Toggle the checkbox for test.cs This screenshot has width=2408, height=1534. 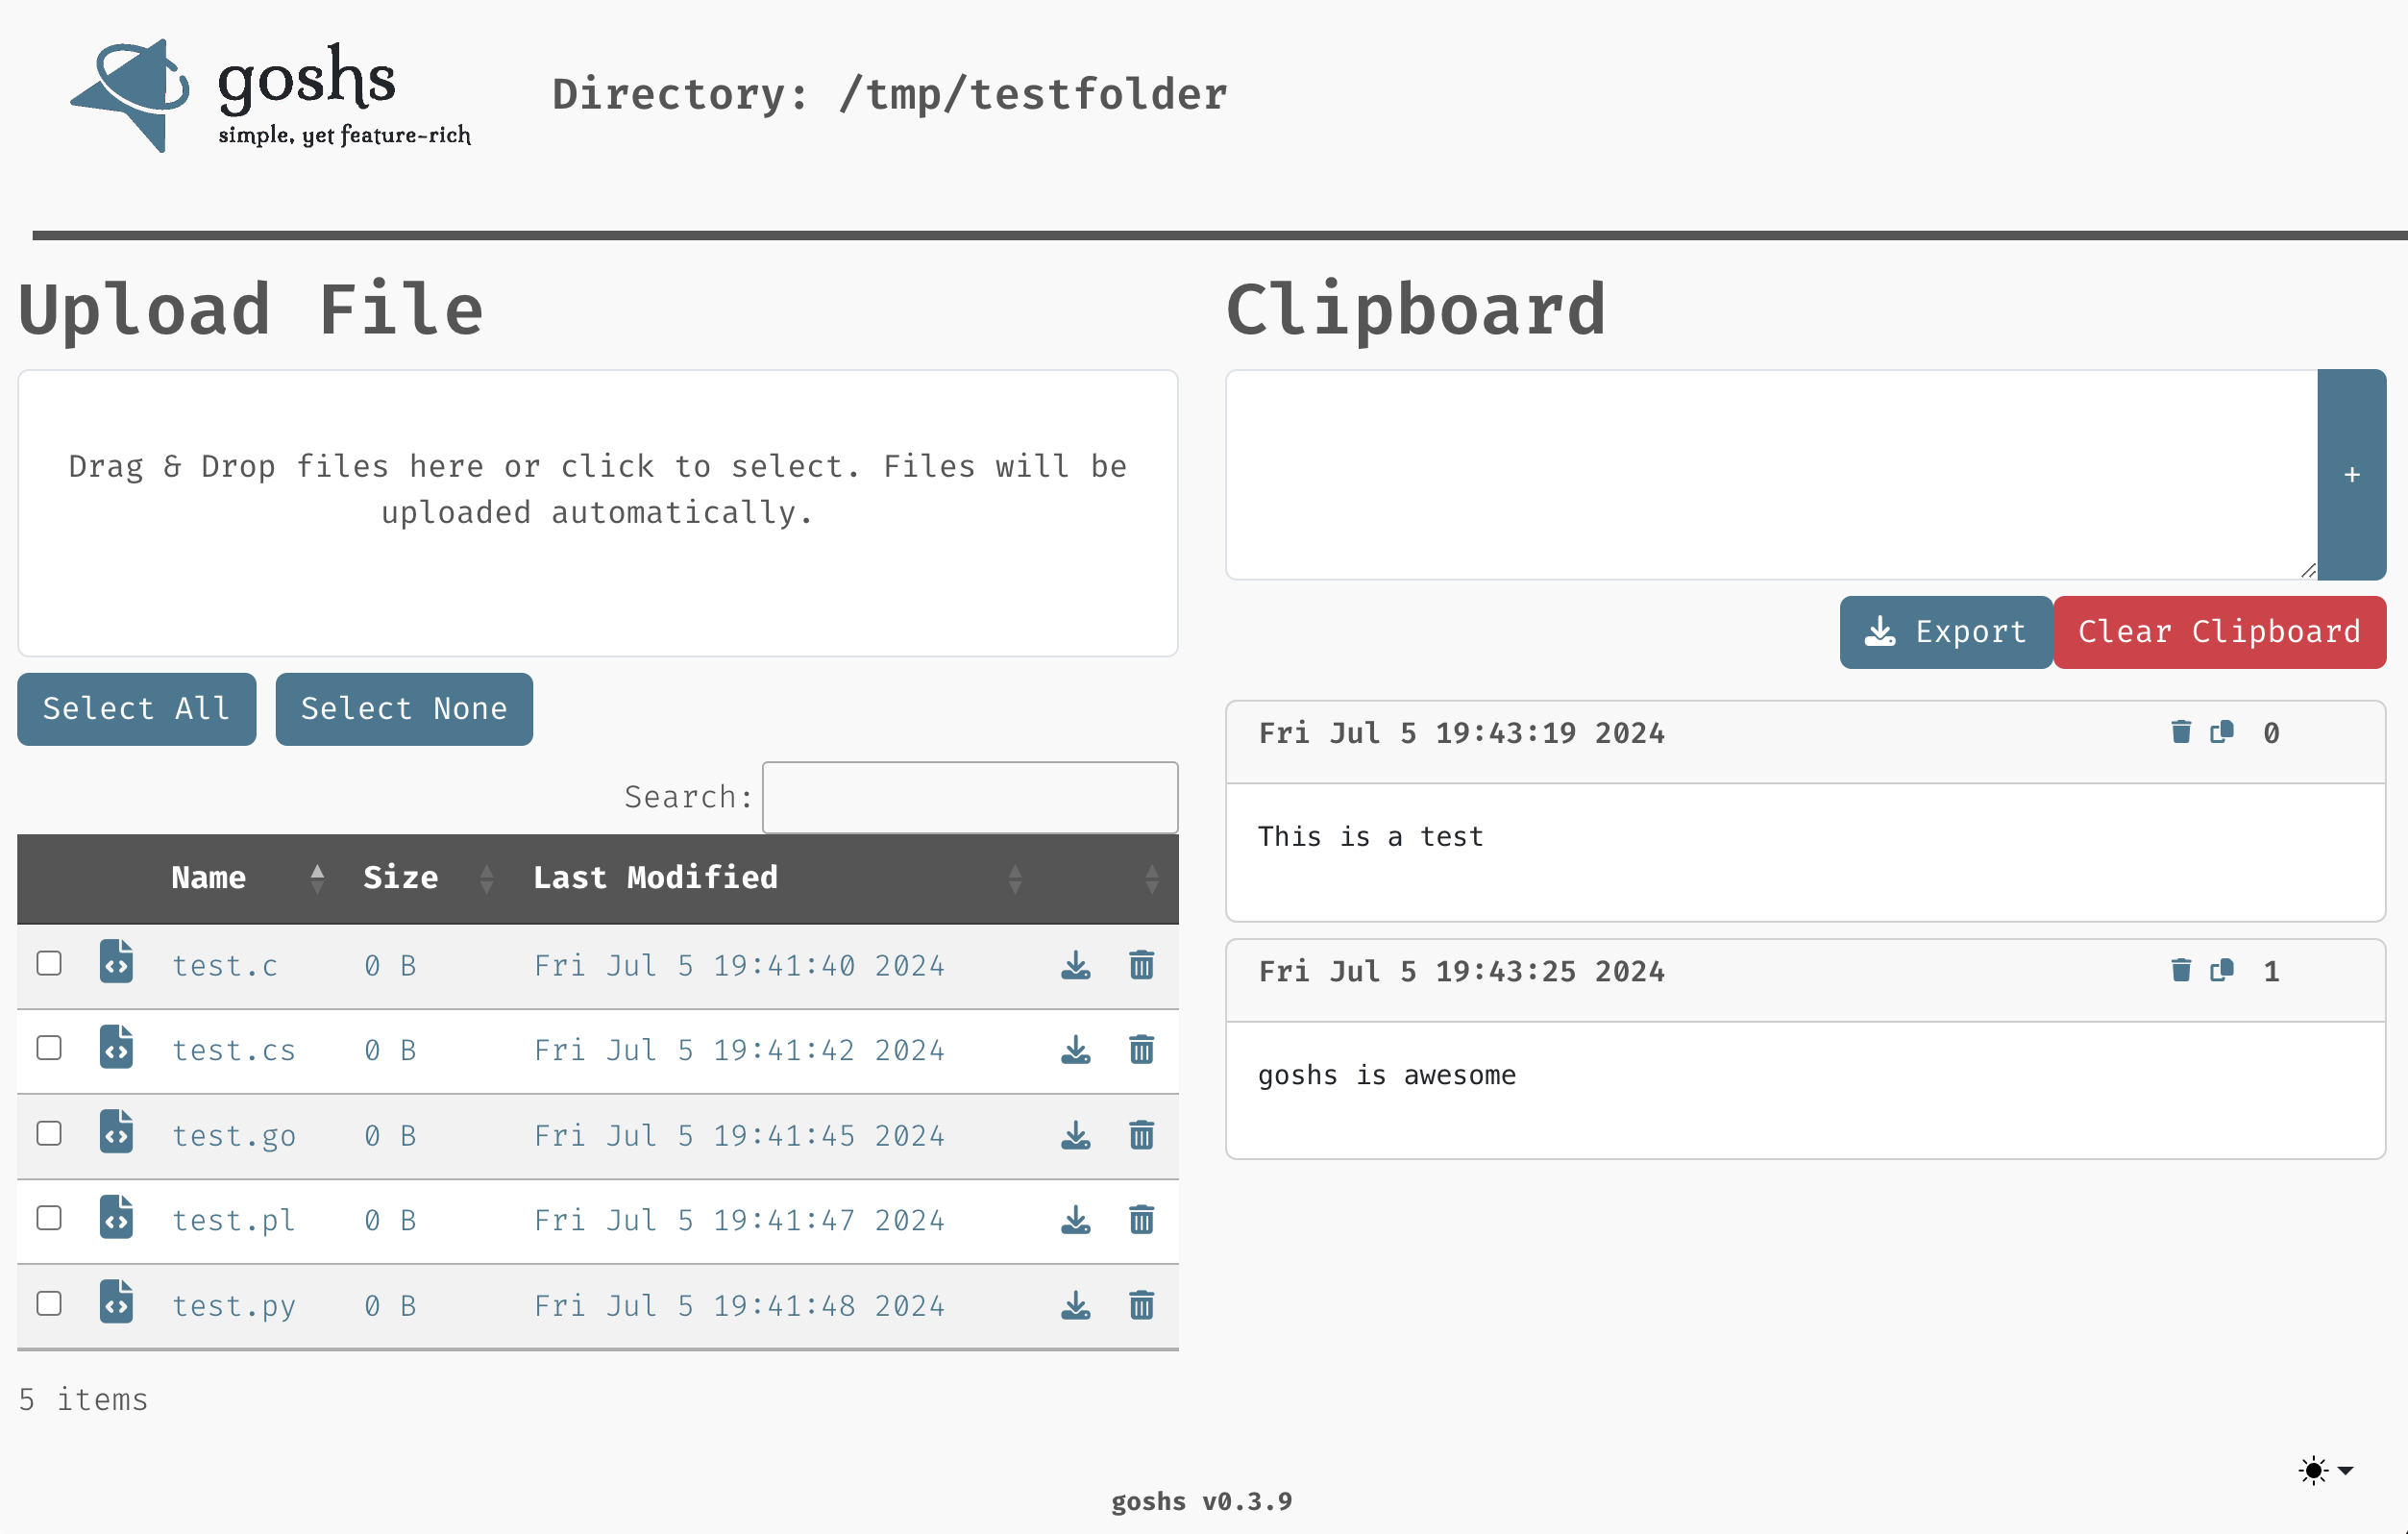(x=49, y=1048)
